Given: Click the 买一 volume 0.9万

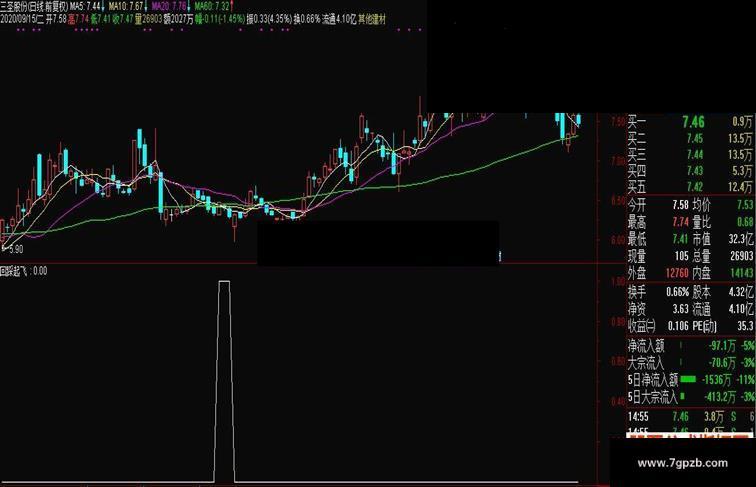Looking at the screenshot, I should coord(742,122).
